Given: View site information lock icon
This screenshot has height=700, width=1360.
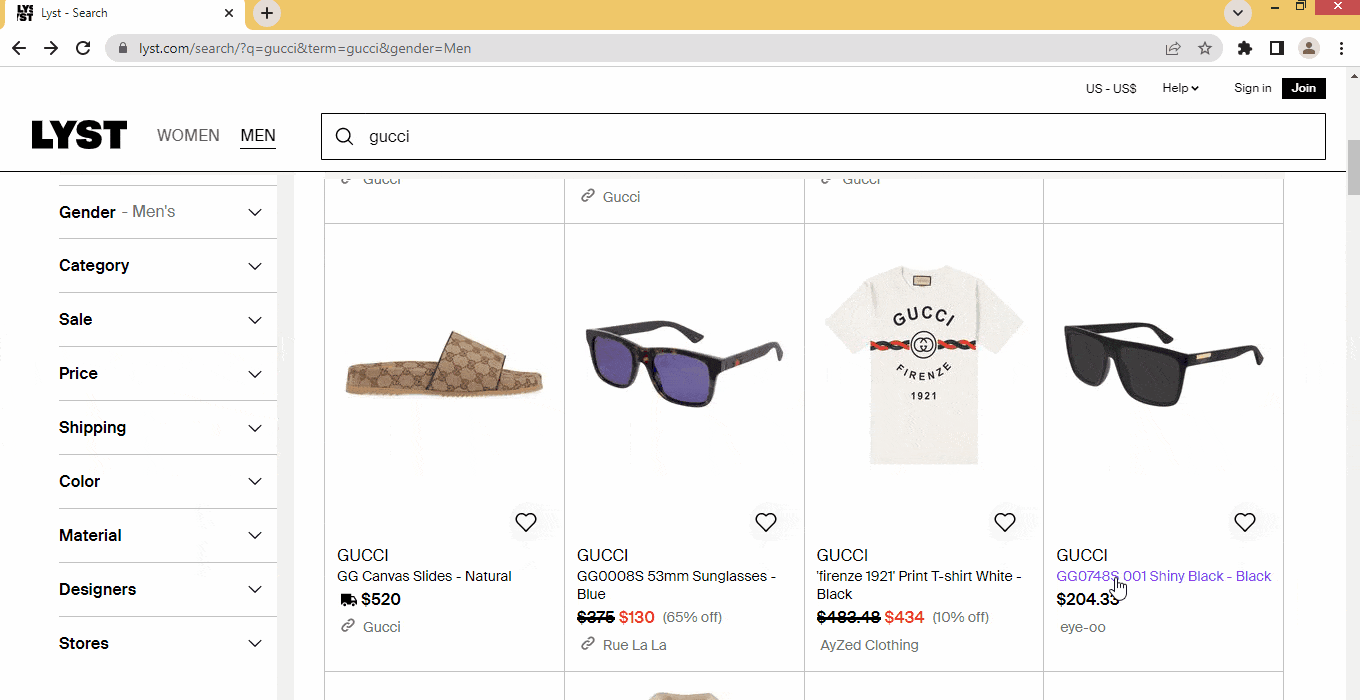Looking at the screenshot, I should point(124,48).
